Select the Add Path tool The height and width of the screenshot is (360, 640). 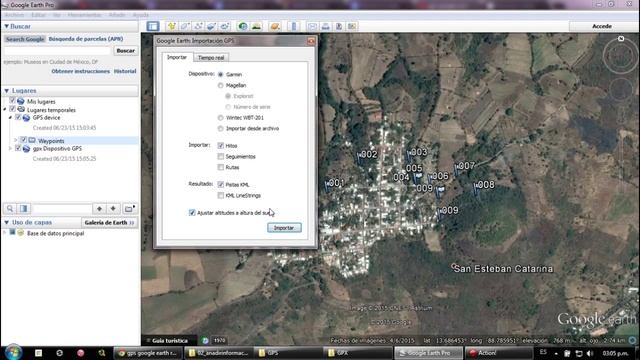(198, 26)
